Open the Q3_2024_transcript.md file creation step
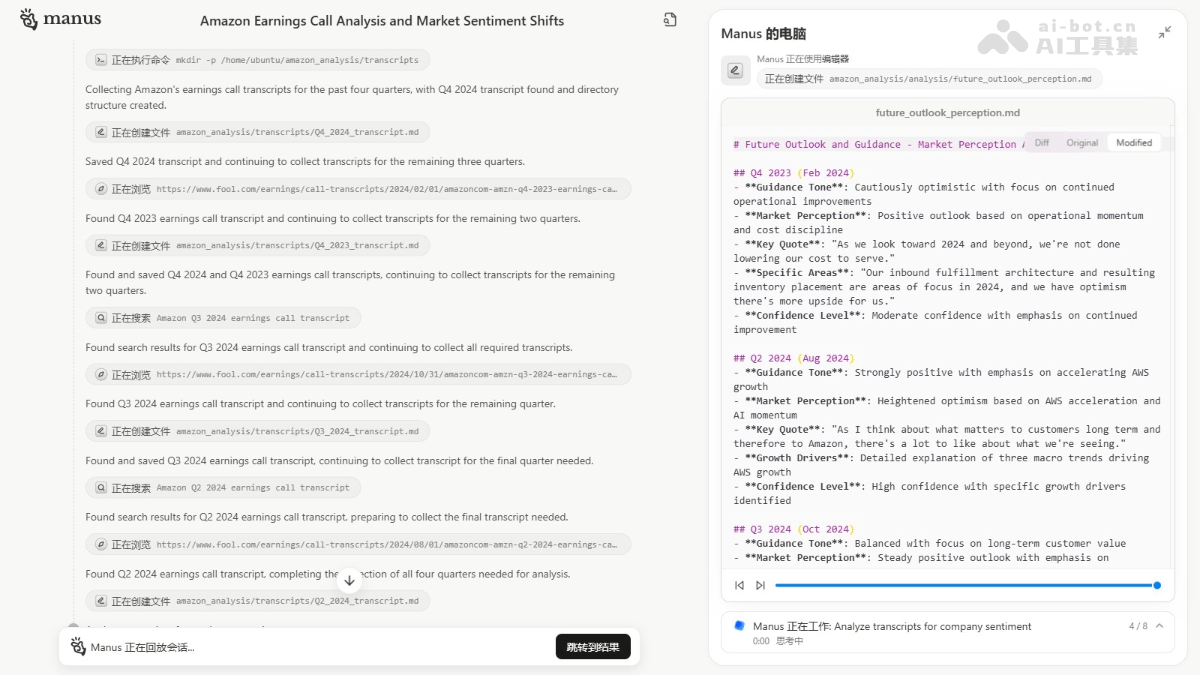Screen dimensions: 1200x675 coord(257,431)
